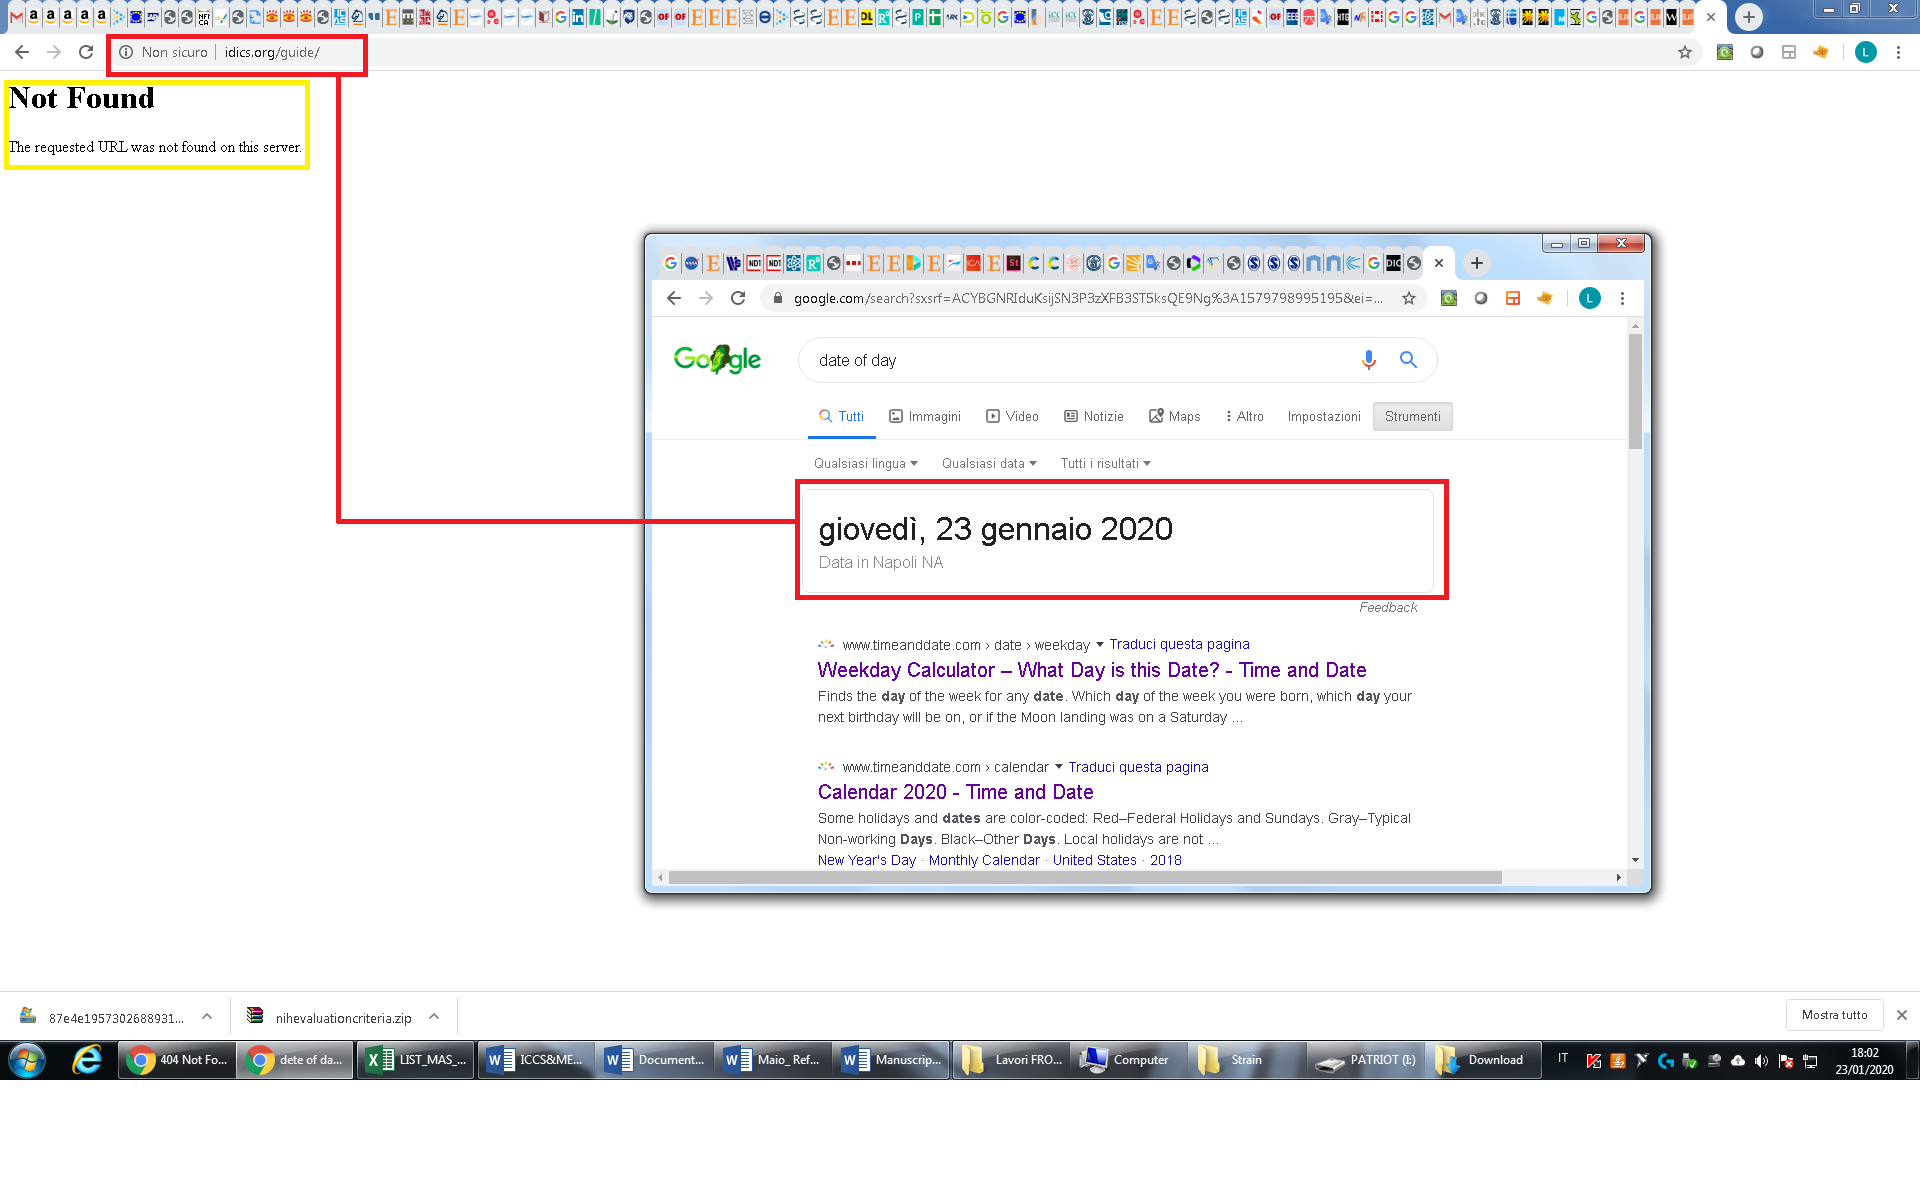Click the Internet Explorer taskbar icon

pos(87,1060)
